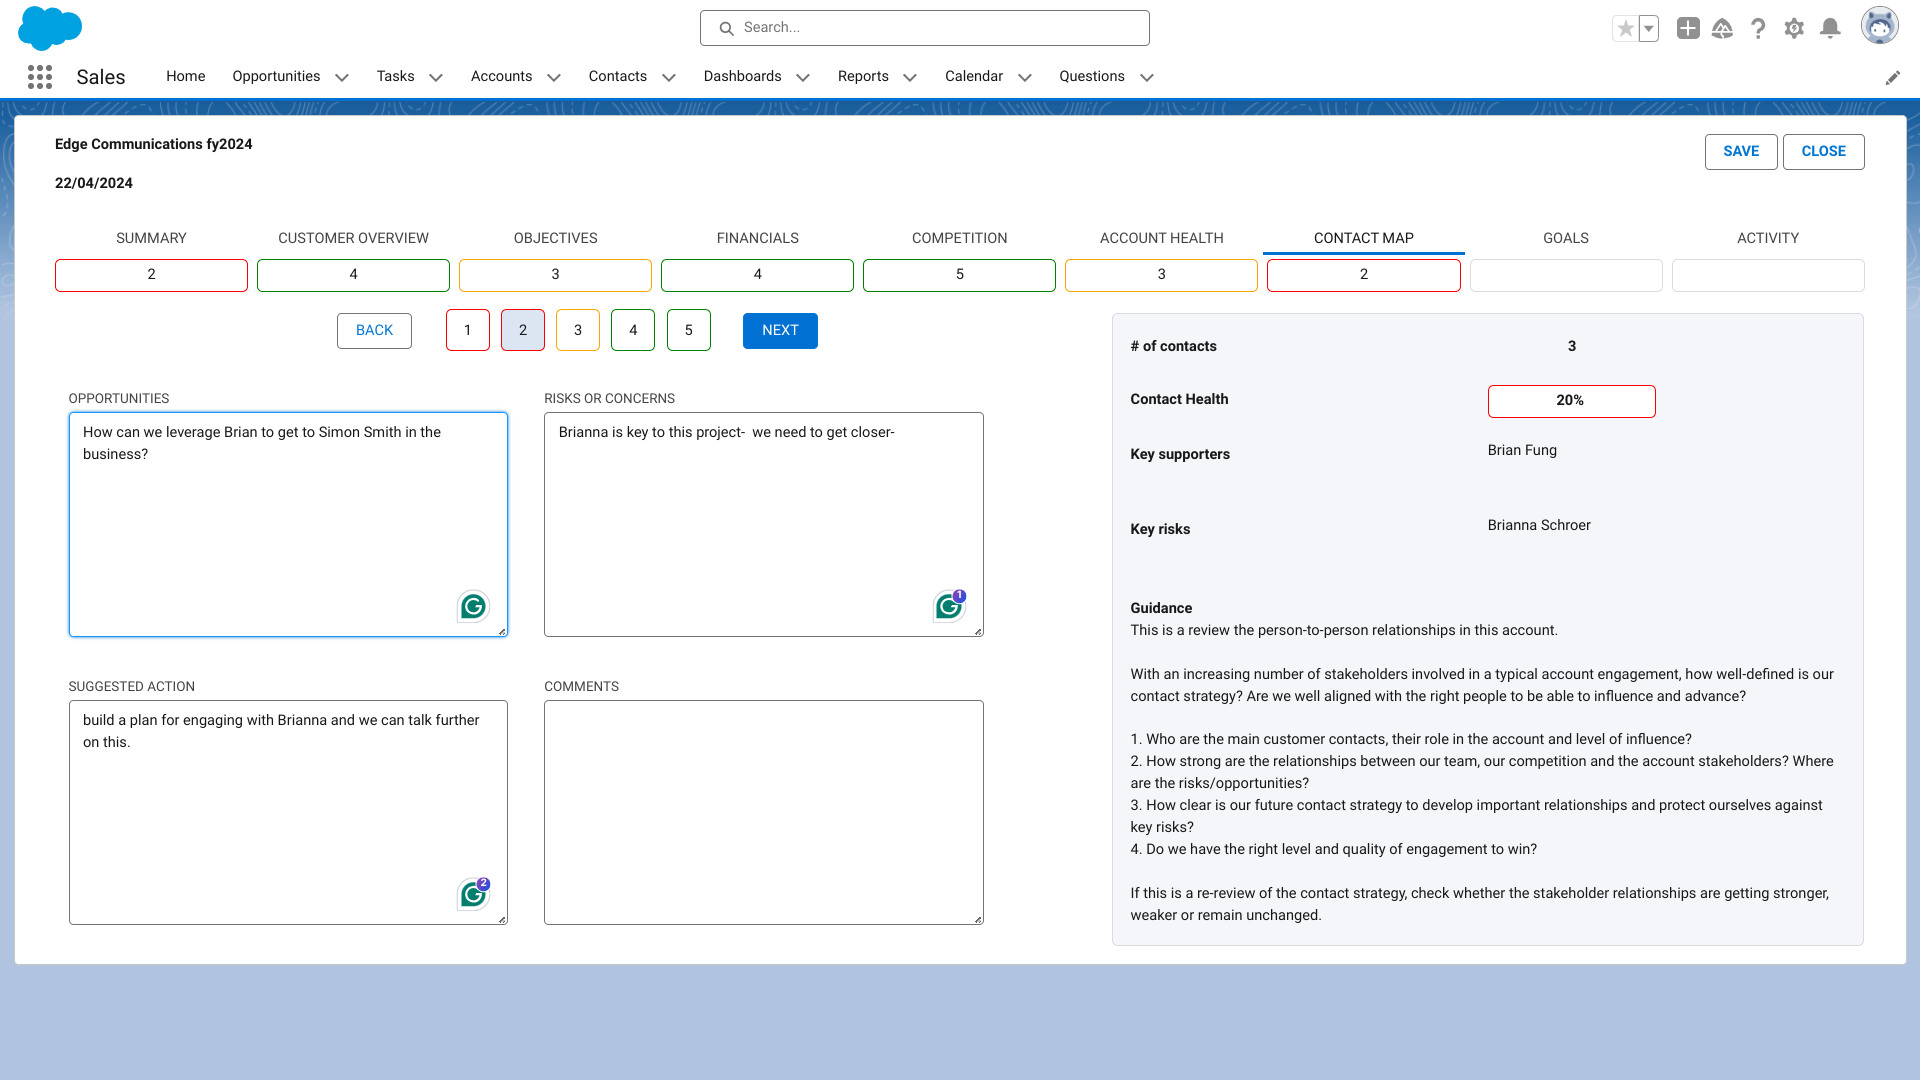Open the favorites list dropdown arrow
The height and width of the screenshot is (1080, 1920).
click(x=1649, y=28)
